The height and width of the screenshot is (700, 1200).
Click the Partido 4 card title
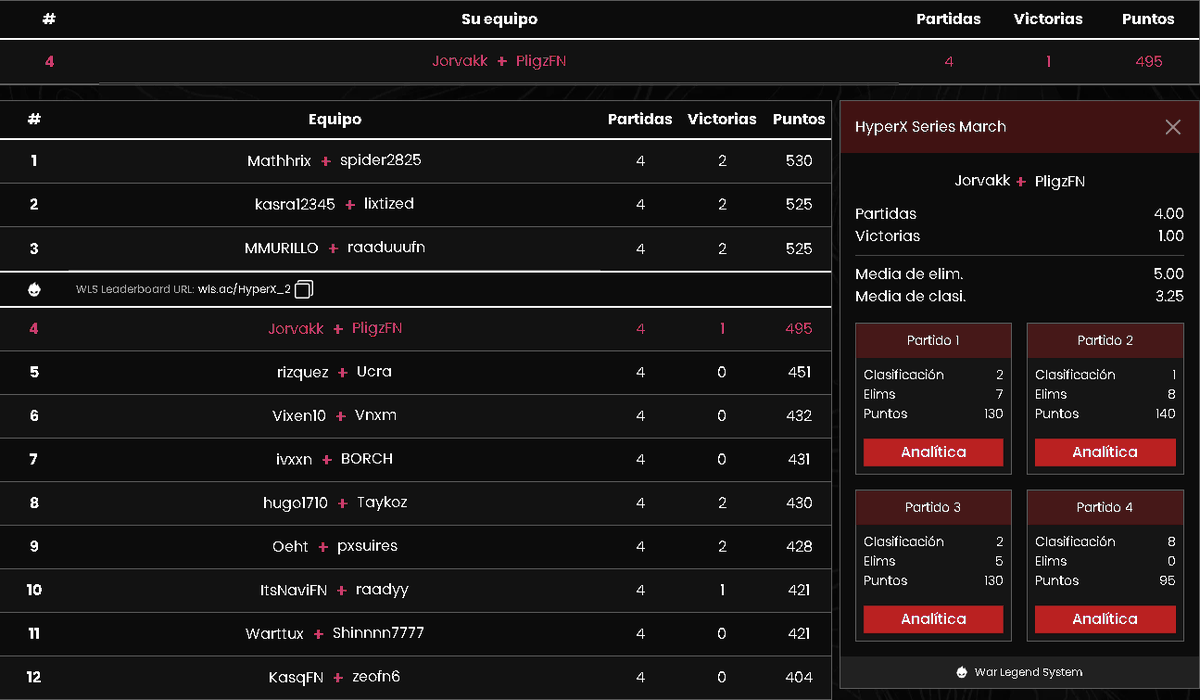tap(1105, 507)
